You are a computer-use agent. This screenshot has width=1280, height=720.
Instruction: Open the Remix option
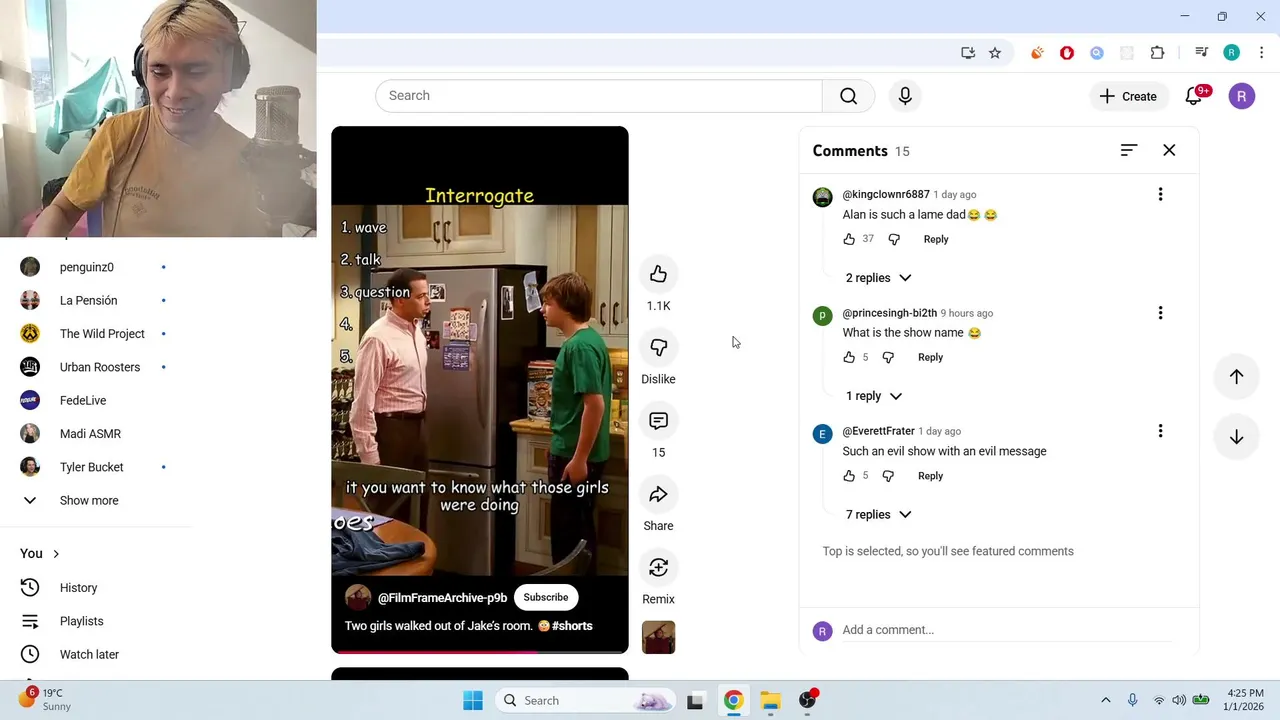tap(658, 568)
